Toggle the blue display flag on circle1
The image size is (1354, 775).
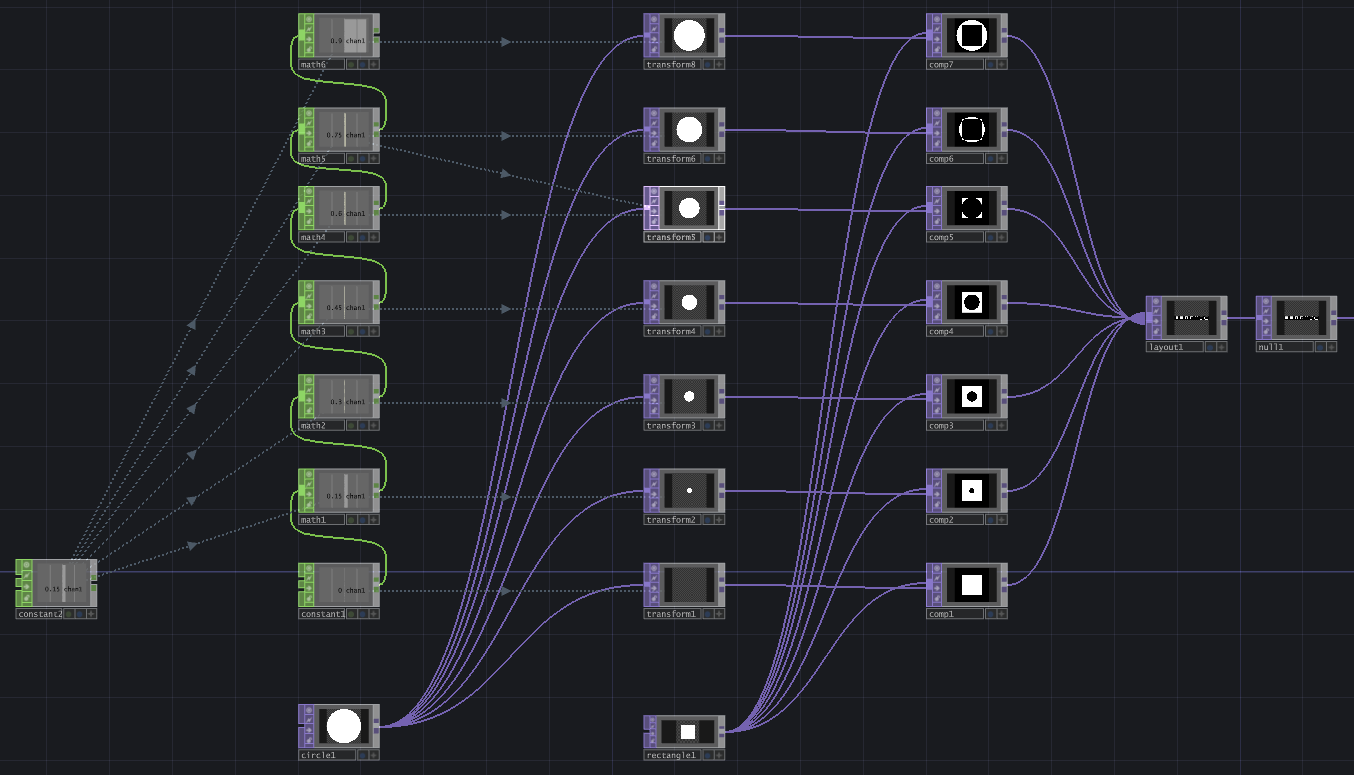click(x=362, y=754)
